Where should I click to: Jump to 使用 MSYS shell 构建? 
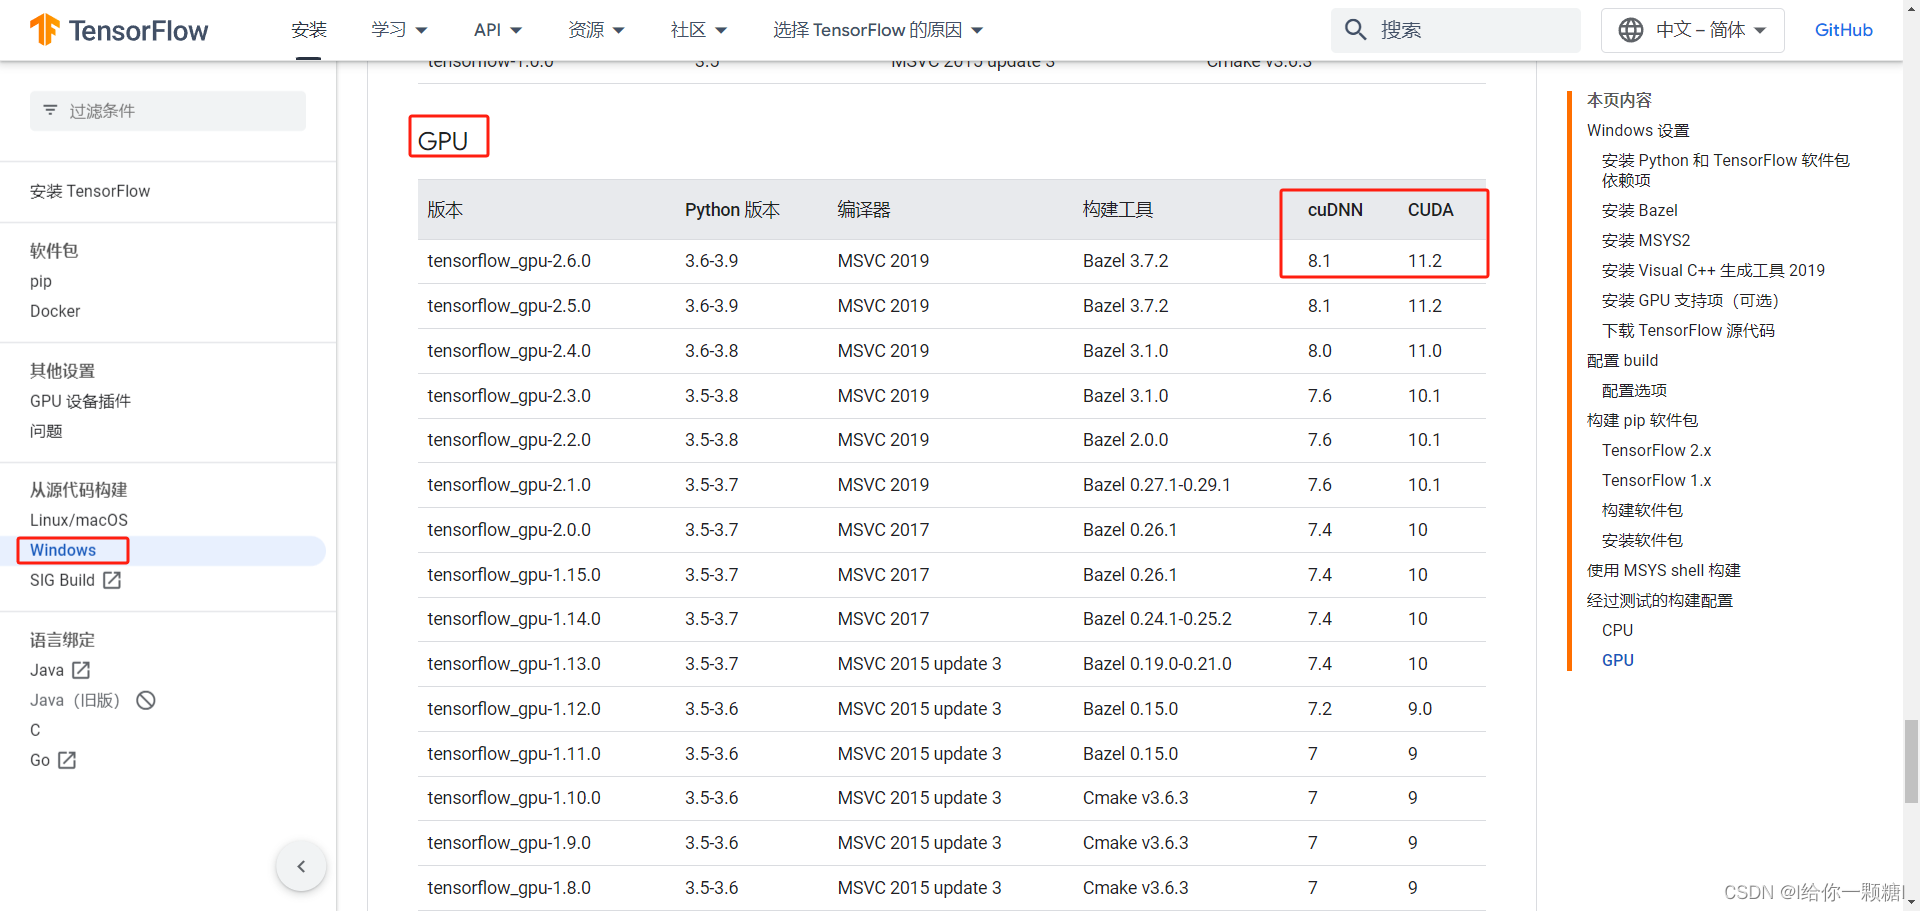pyautogui.click(x=1664, y=570)
